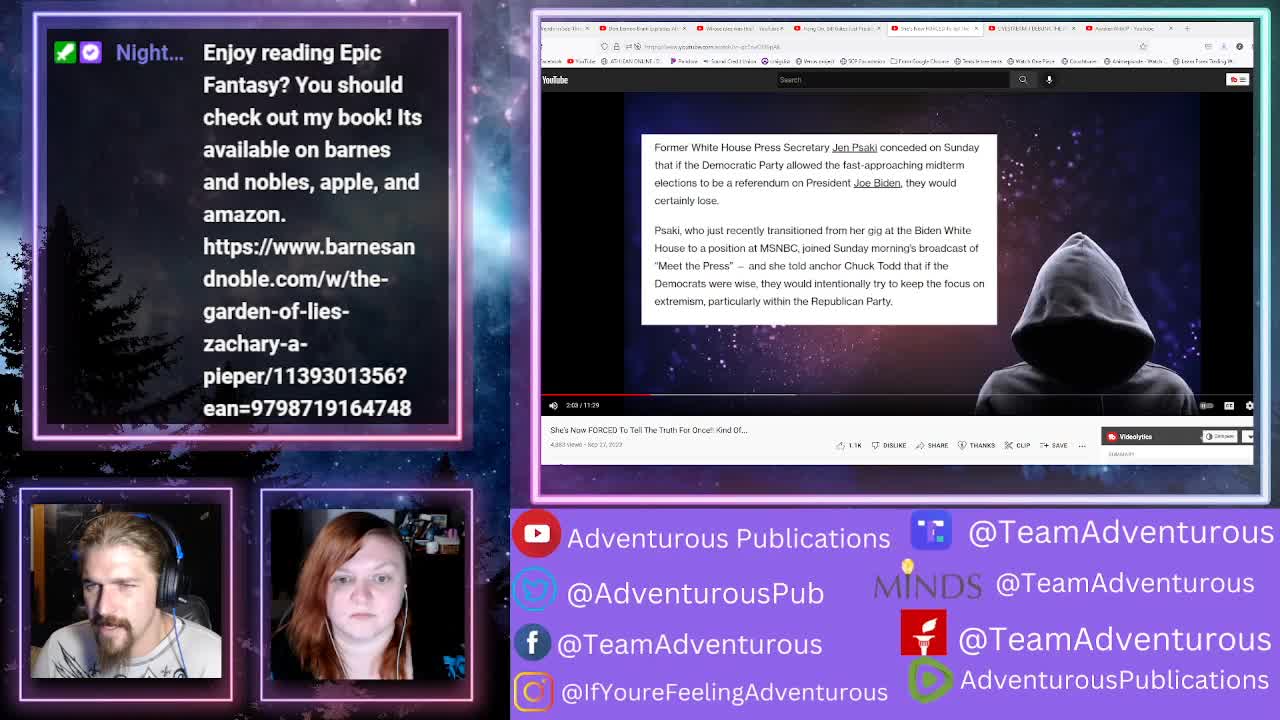The image size is (1280, 720).
Task: Click the DISLIKE button under video
Action: point(888,445)
